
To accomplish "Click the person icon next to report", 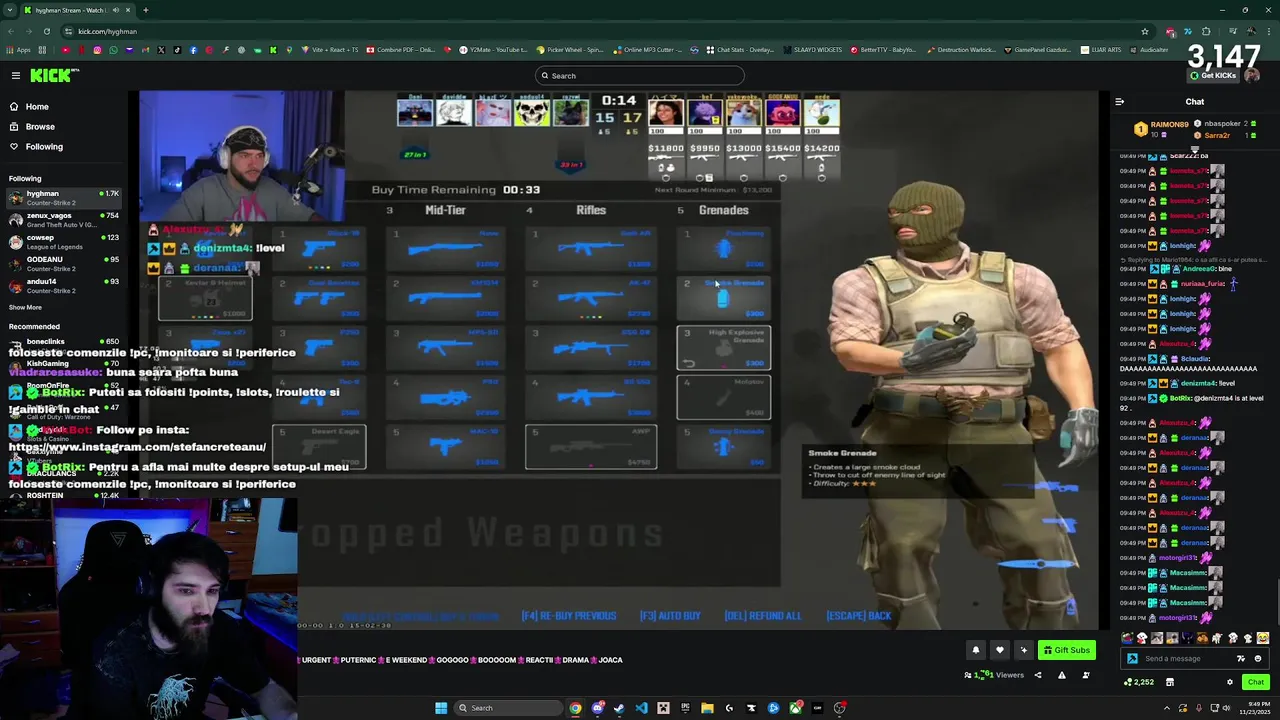I will (x=1085, y=675).
